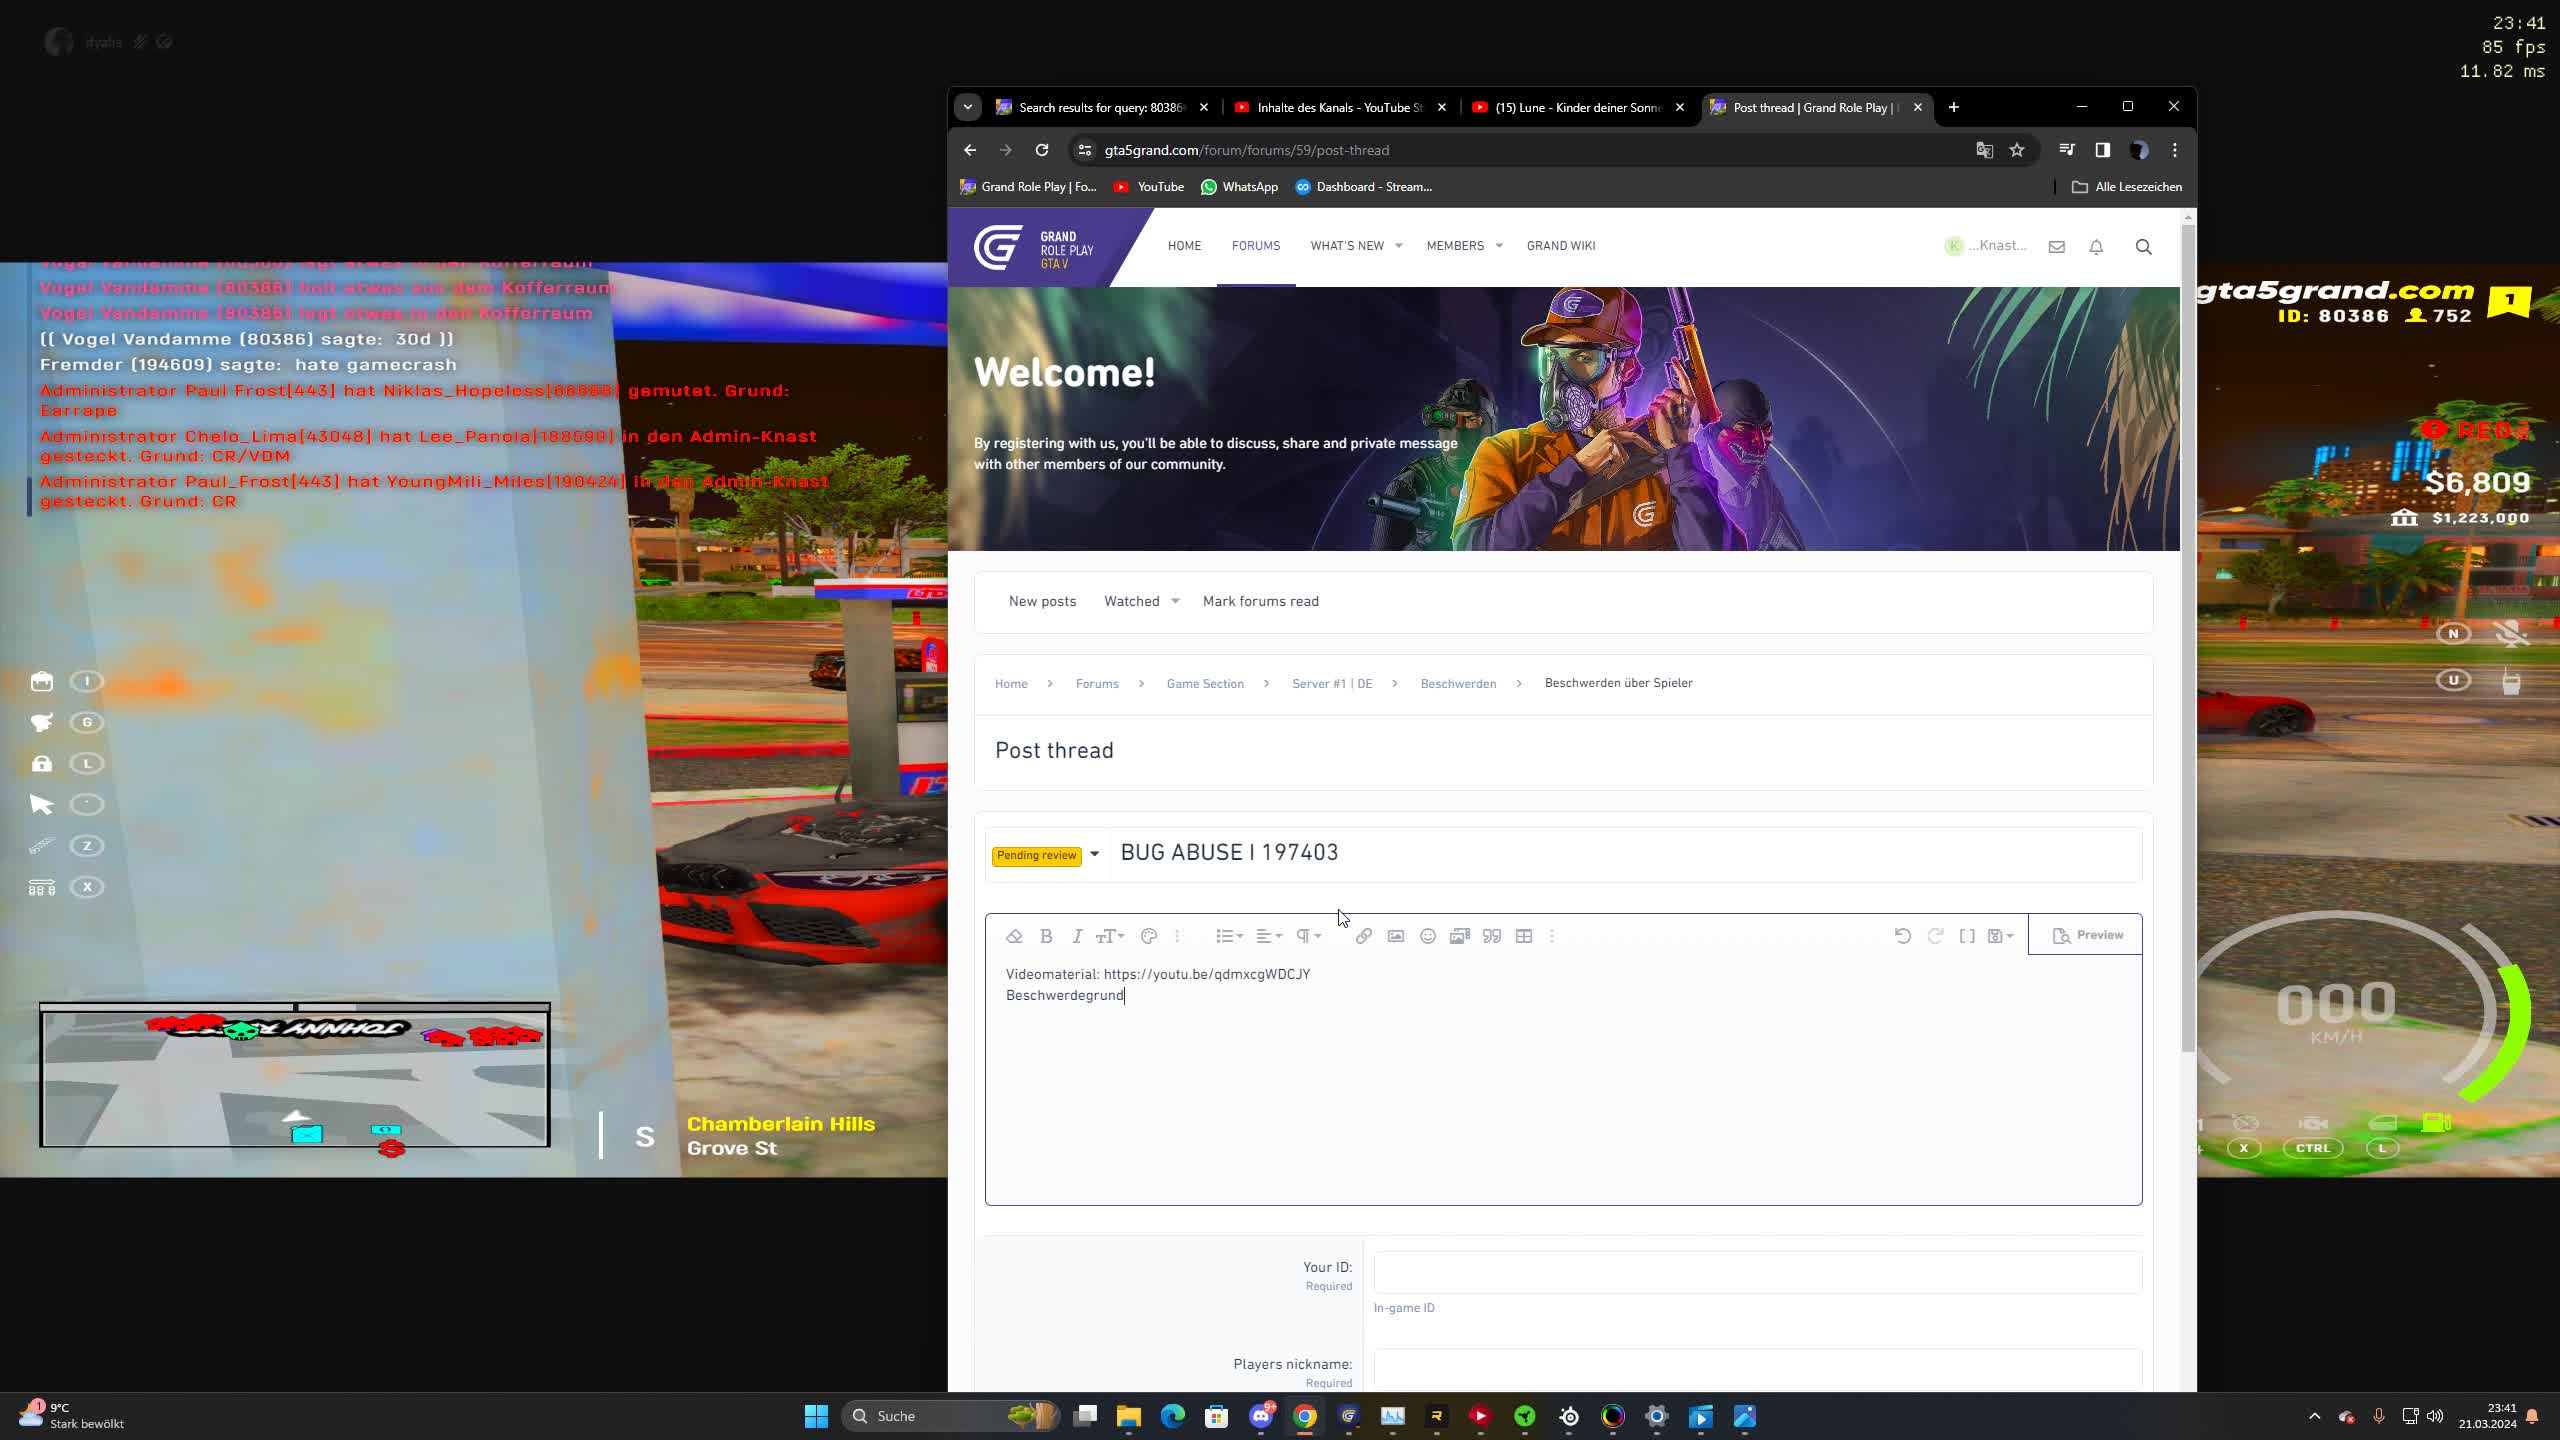Viewport: 2560px width, 1440px height.
Task: Open the FORUMS navigation item
Action: click(x=1256, y=246)
